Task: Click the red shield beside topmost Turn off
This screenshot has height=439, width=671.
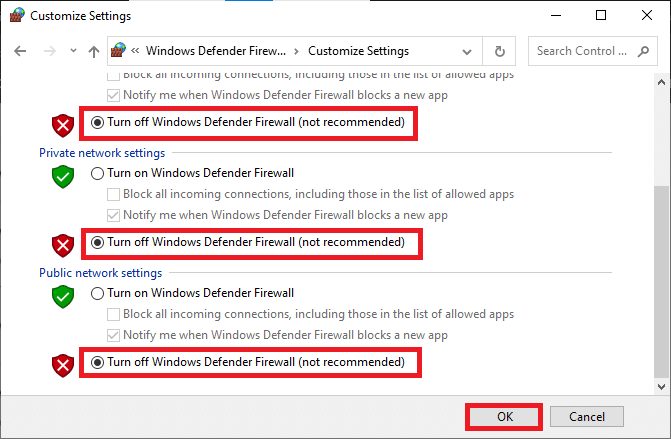Action: tap(63, 125)
